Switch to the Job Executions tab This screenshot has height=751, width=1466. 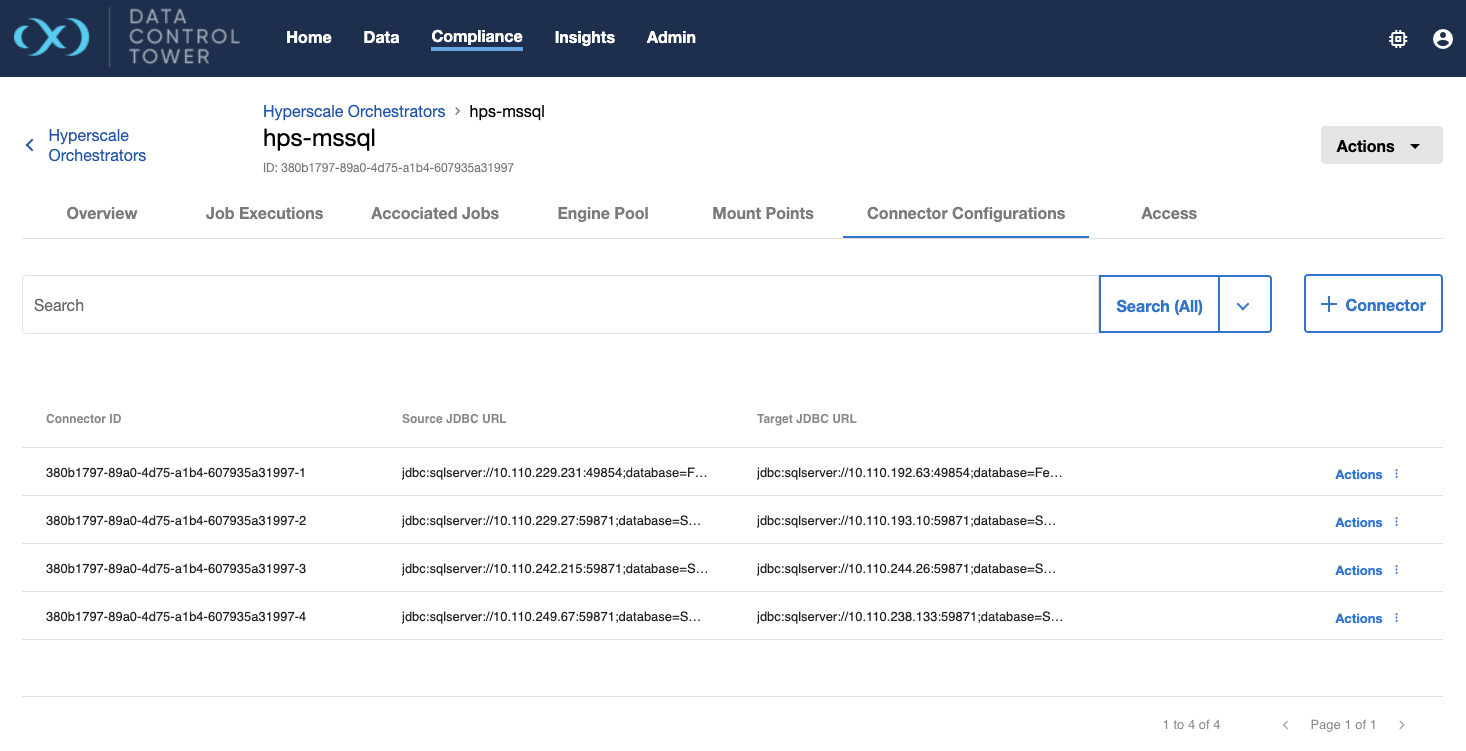(x=264, y=213)
